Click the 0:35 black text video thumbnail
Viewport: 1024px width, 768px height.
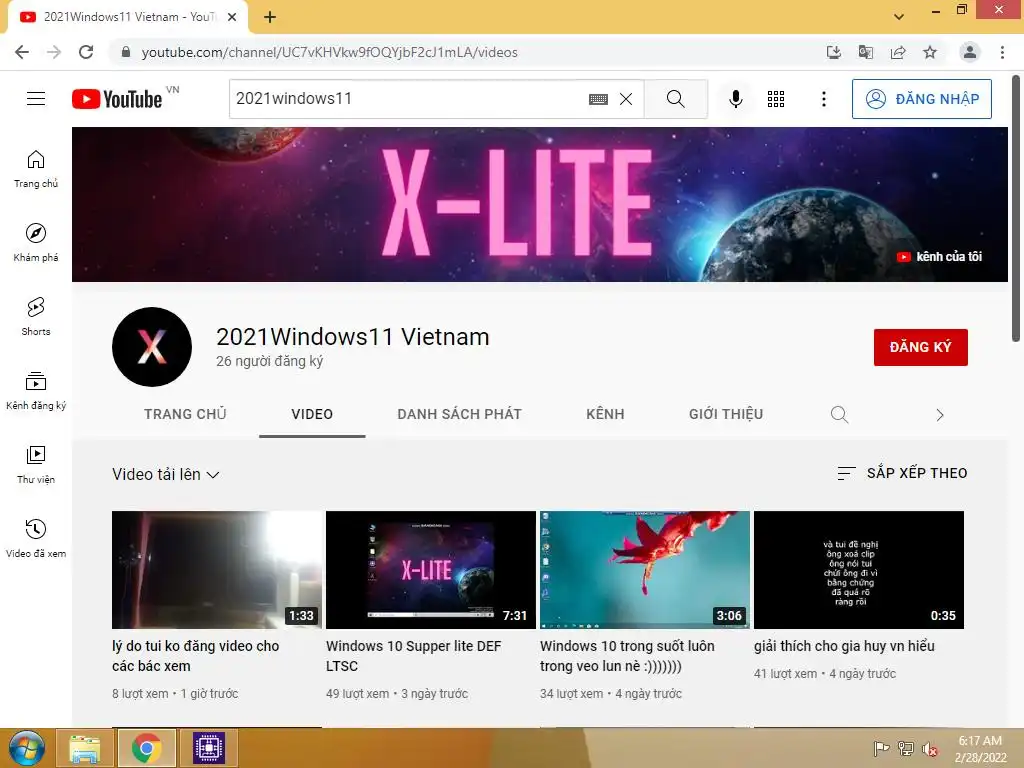(859, 570)
